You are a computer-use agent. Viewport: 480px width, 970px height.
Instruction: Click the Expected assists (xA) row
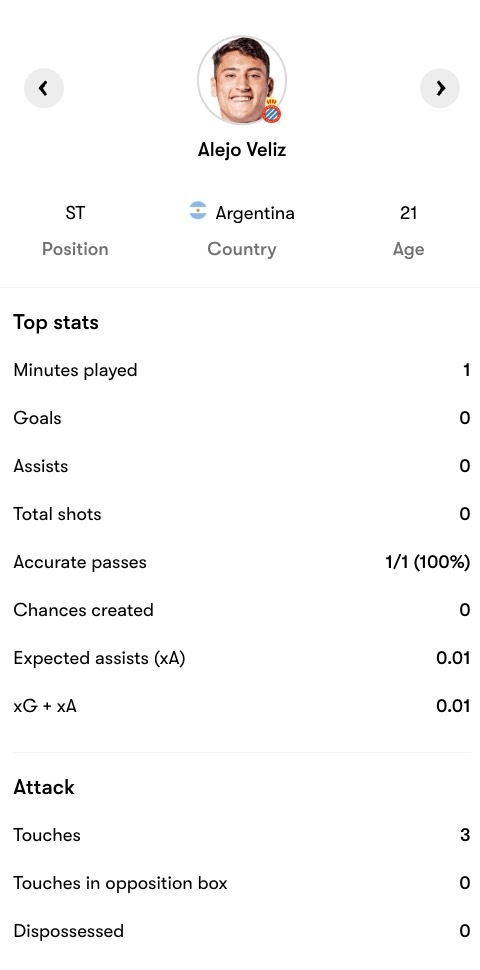pyautogui.click(x=242, y=658)
